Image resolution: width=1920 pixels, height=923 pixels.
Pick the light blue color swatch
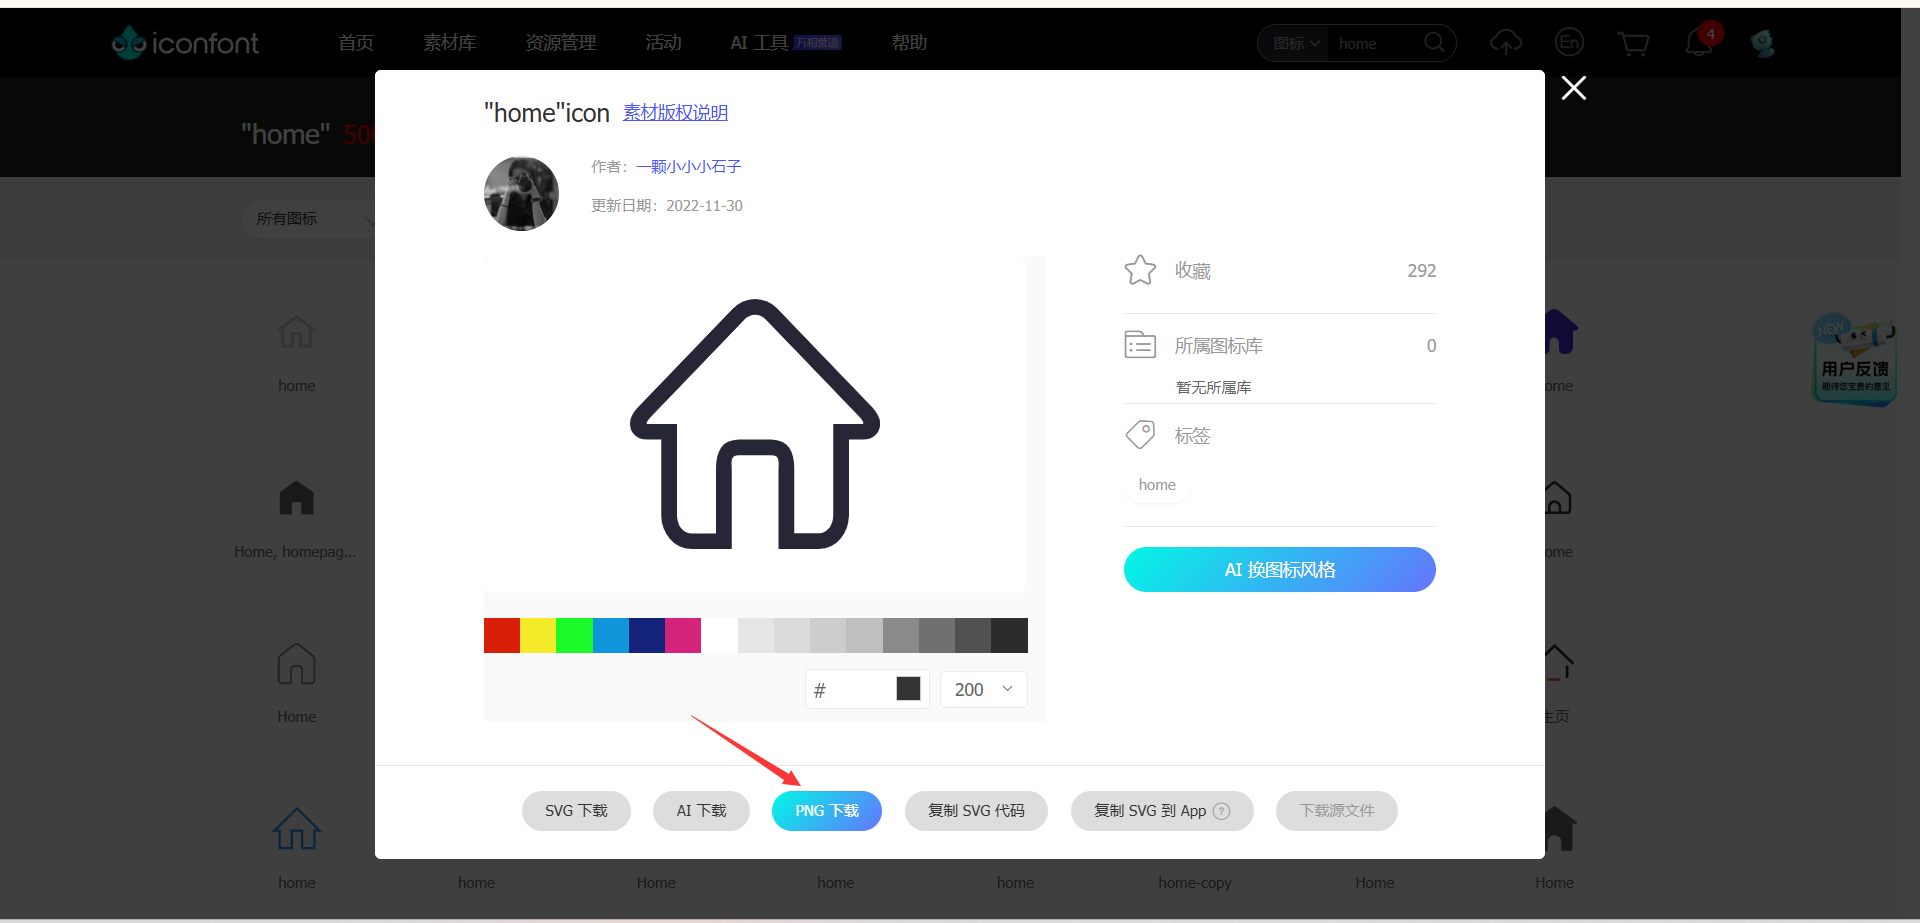pyautogui.click(x=611, y=635)
